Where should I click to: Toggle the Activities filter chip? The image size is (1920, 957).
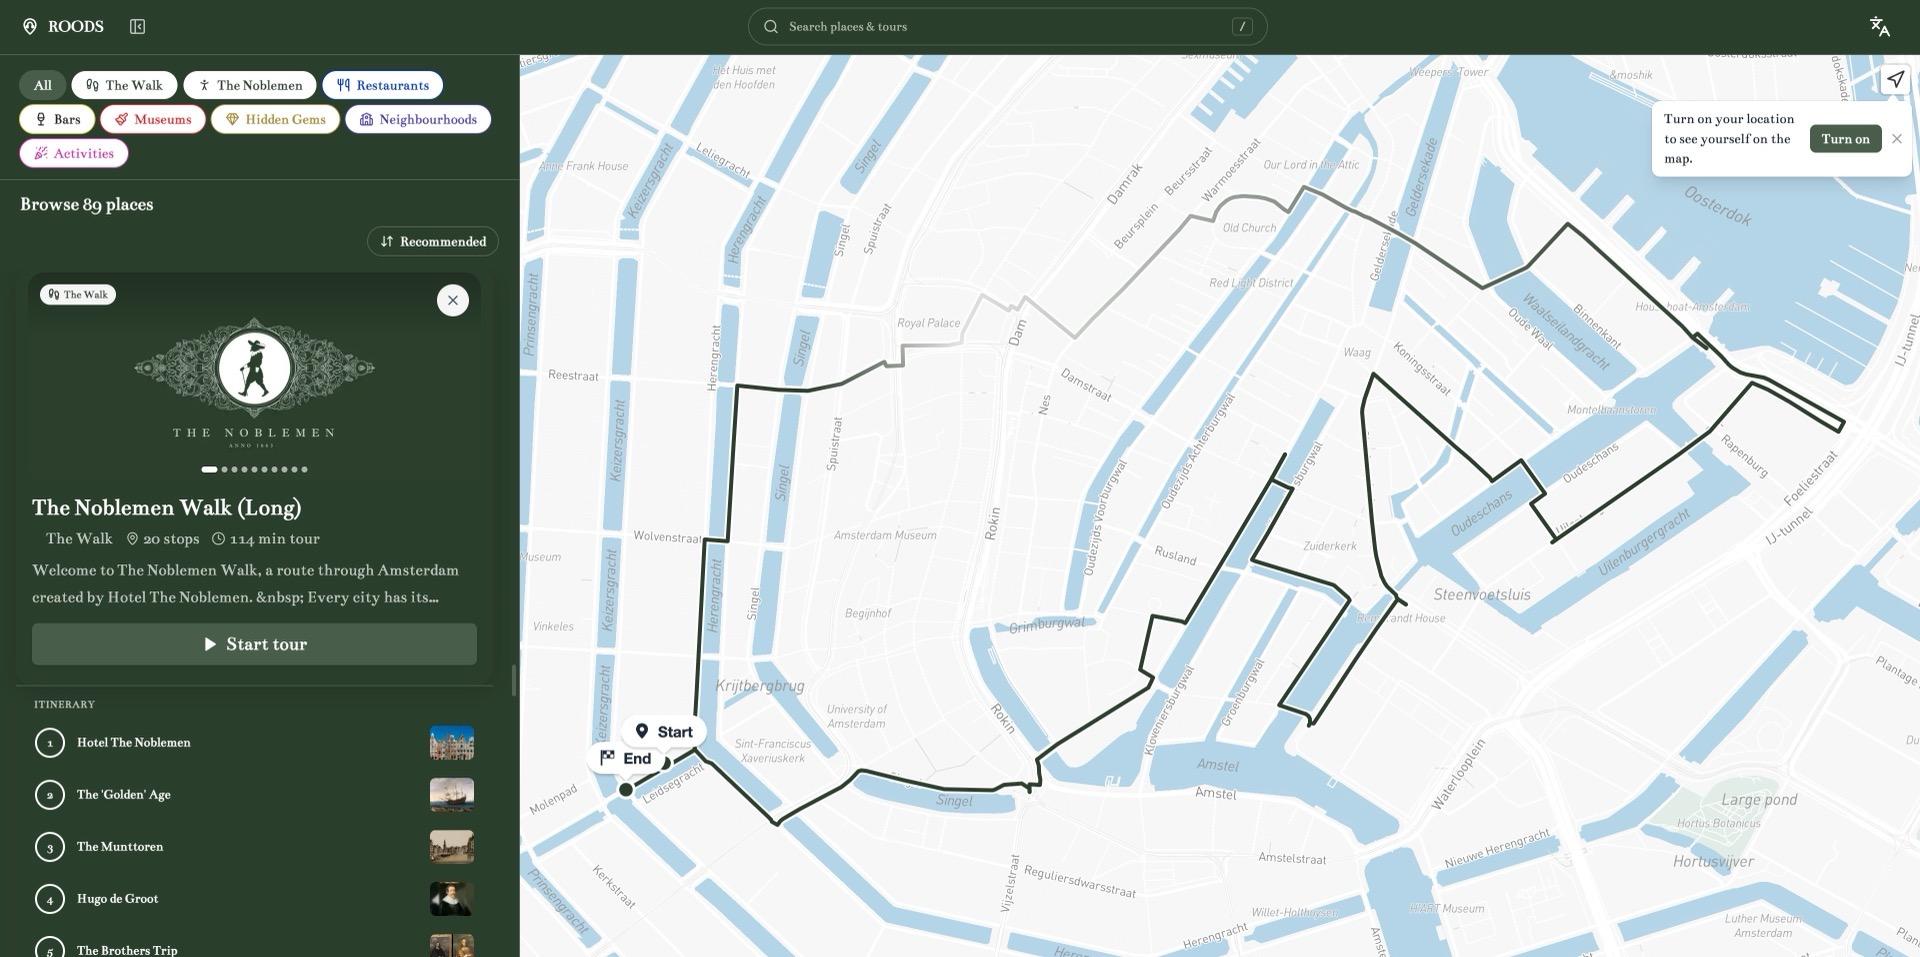point(74,153)
